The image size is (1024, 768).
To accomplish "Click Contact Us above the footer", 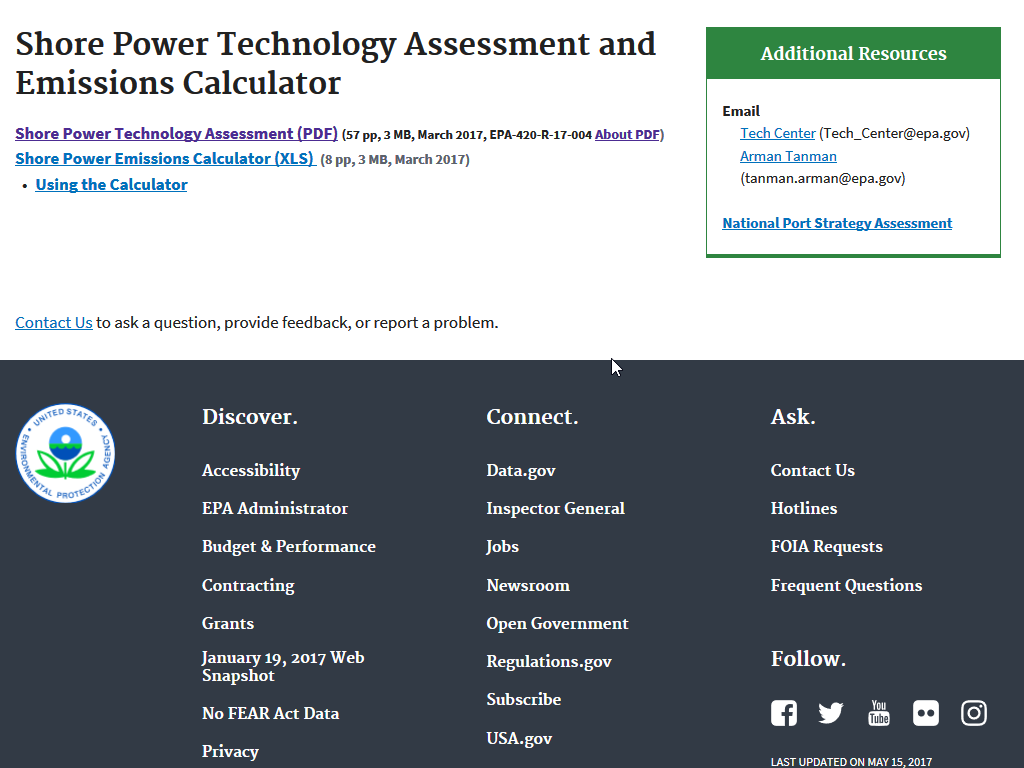I will pyautogui.click(x=54, y=322).
